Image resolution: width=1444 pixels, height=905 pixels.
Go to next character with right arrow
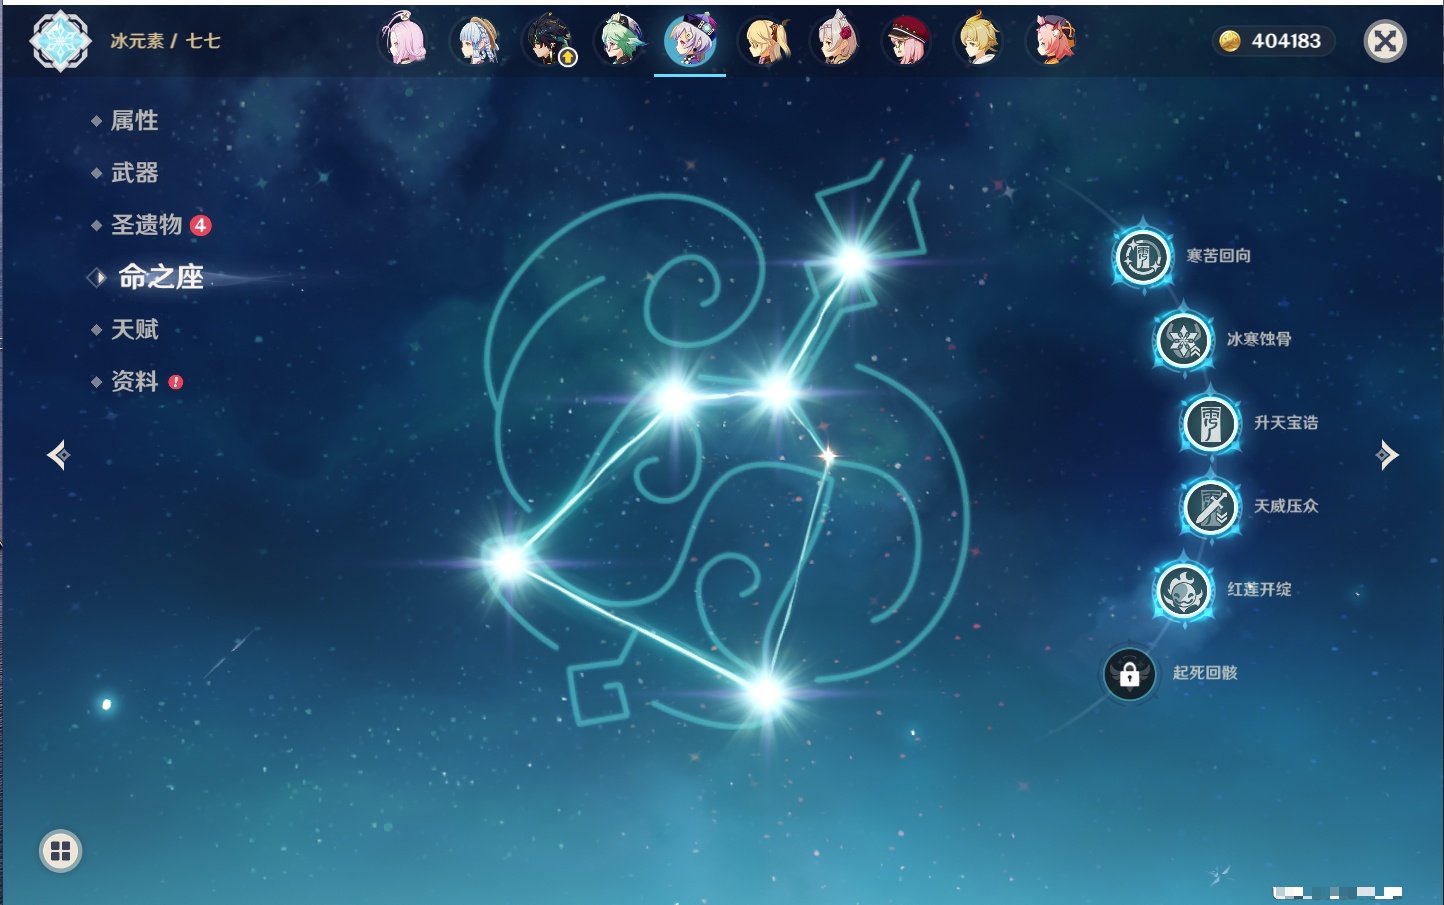pos(1387,455)
